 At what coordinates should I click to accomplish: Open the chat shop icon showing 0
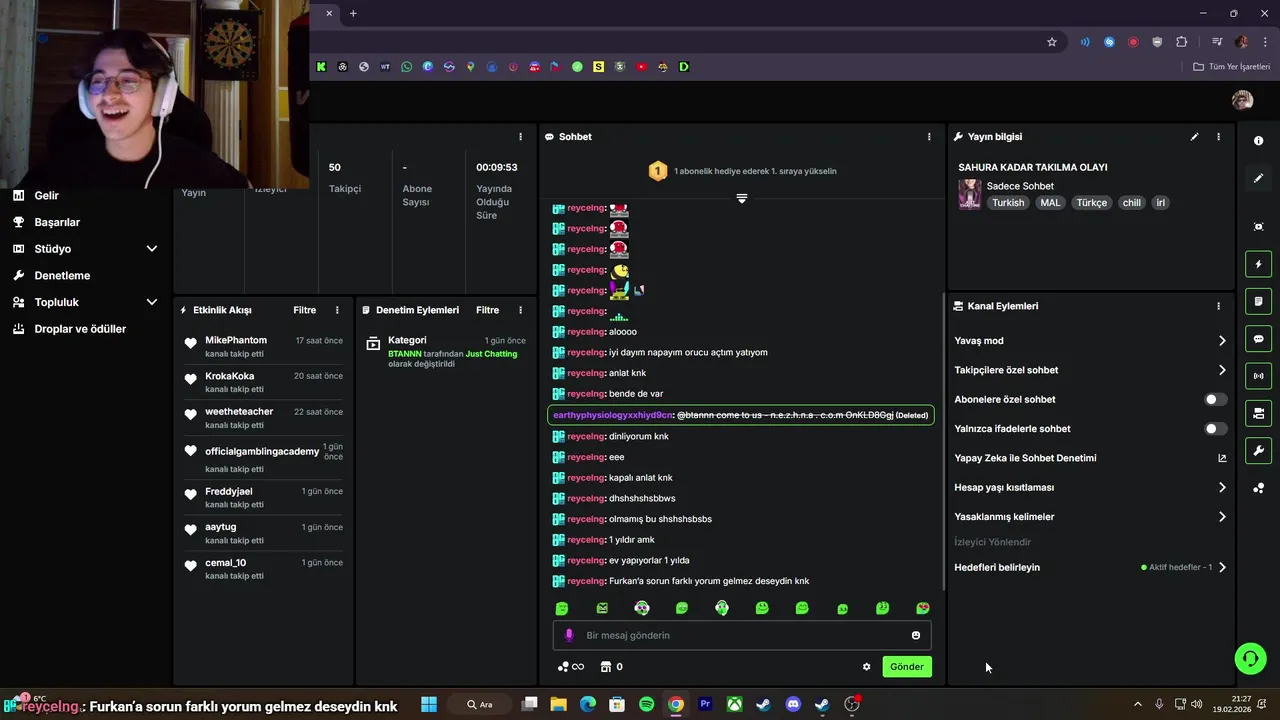click(x=612, y=667)
